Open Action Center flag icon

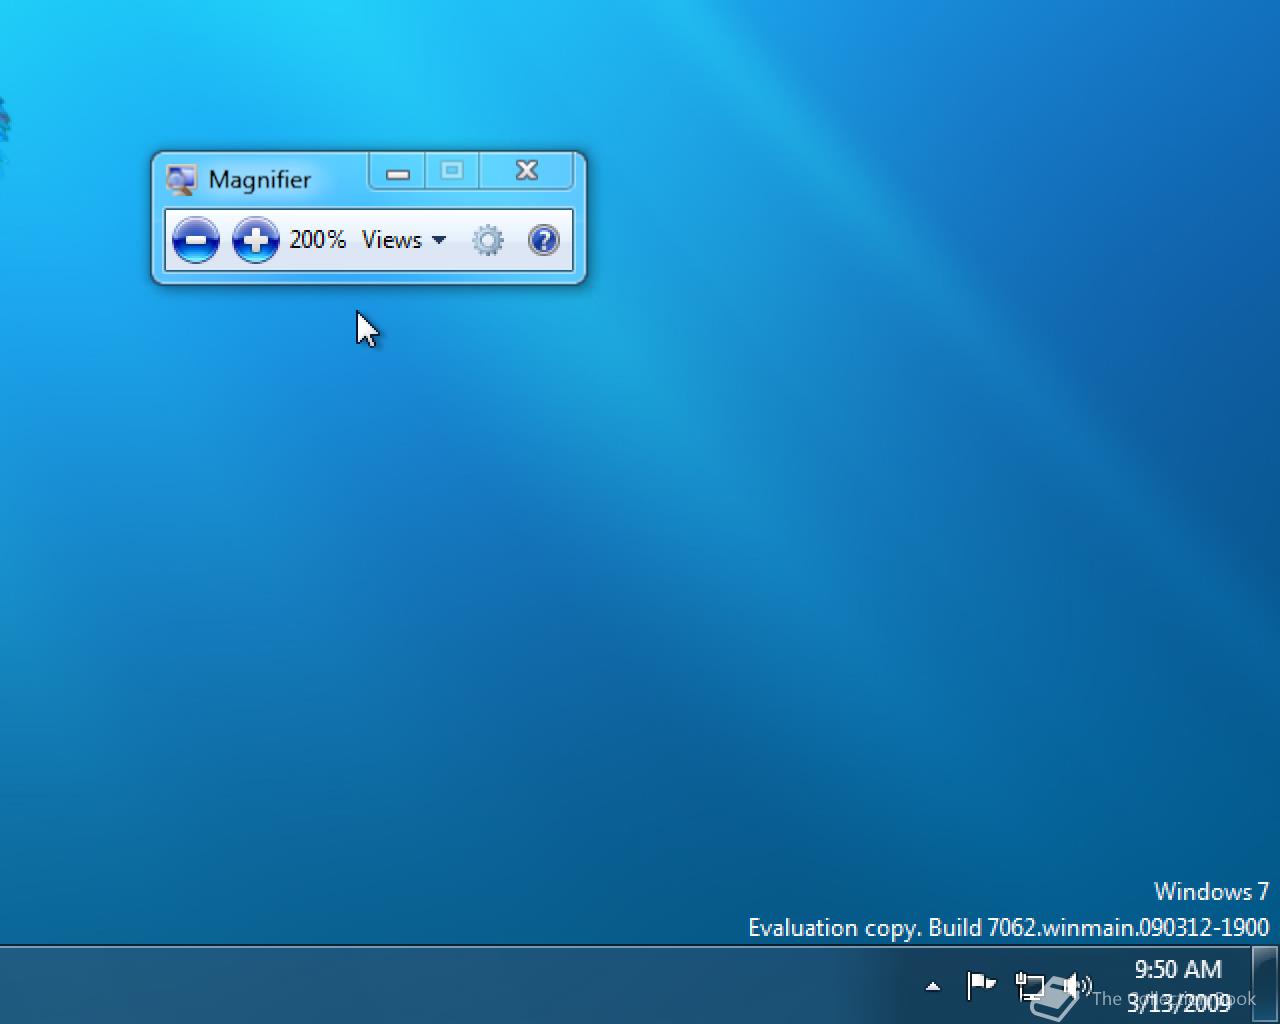coord(981,986)
